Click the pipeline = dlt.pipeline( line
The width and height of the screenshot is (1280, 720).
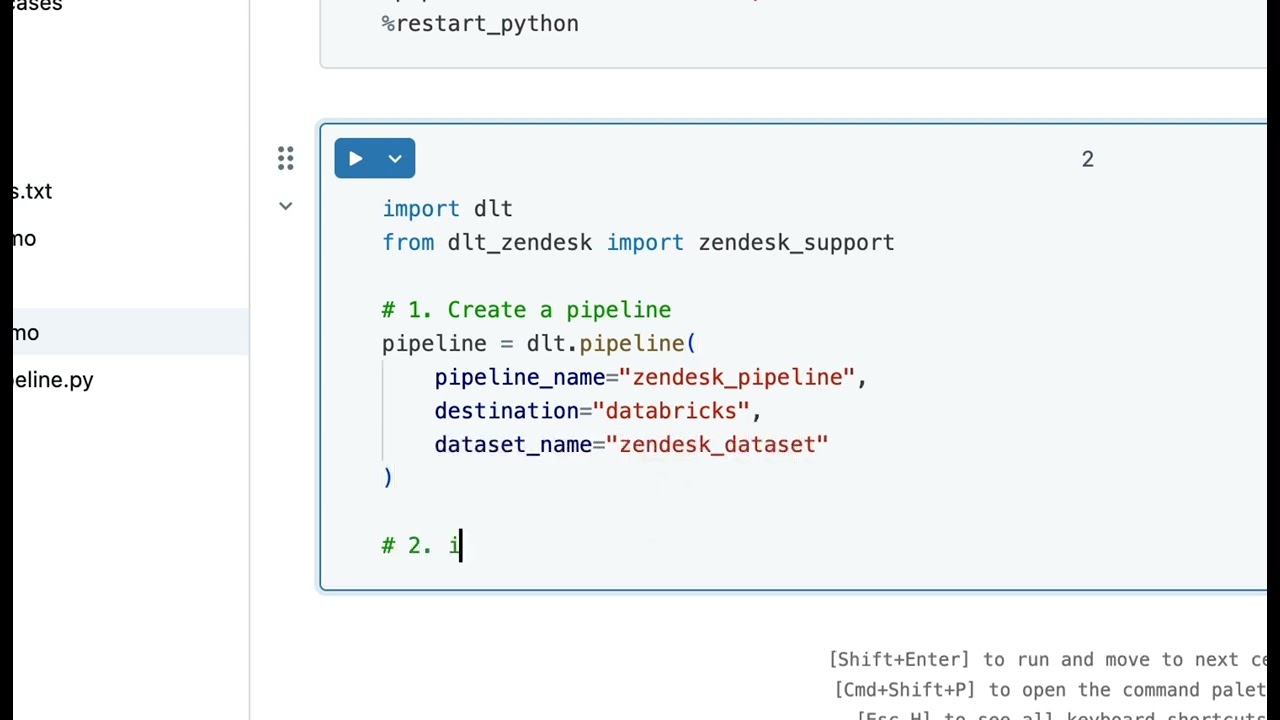click(539, 344)
